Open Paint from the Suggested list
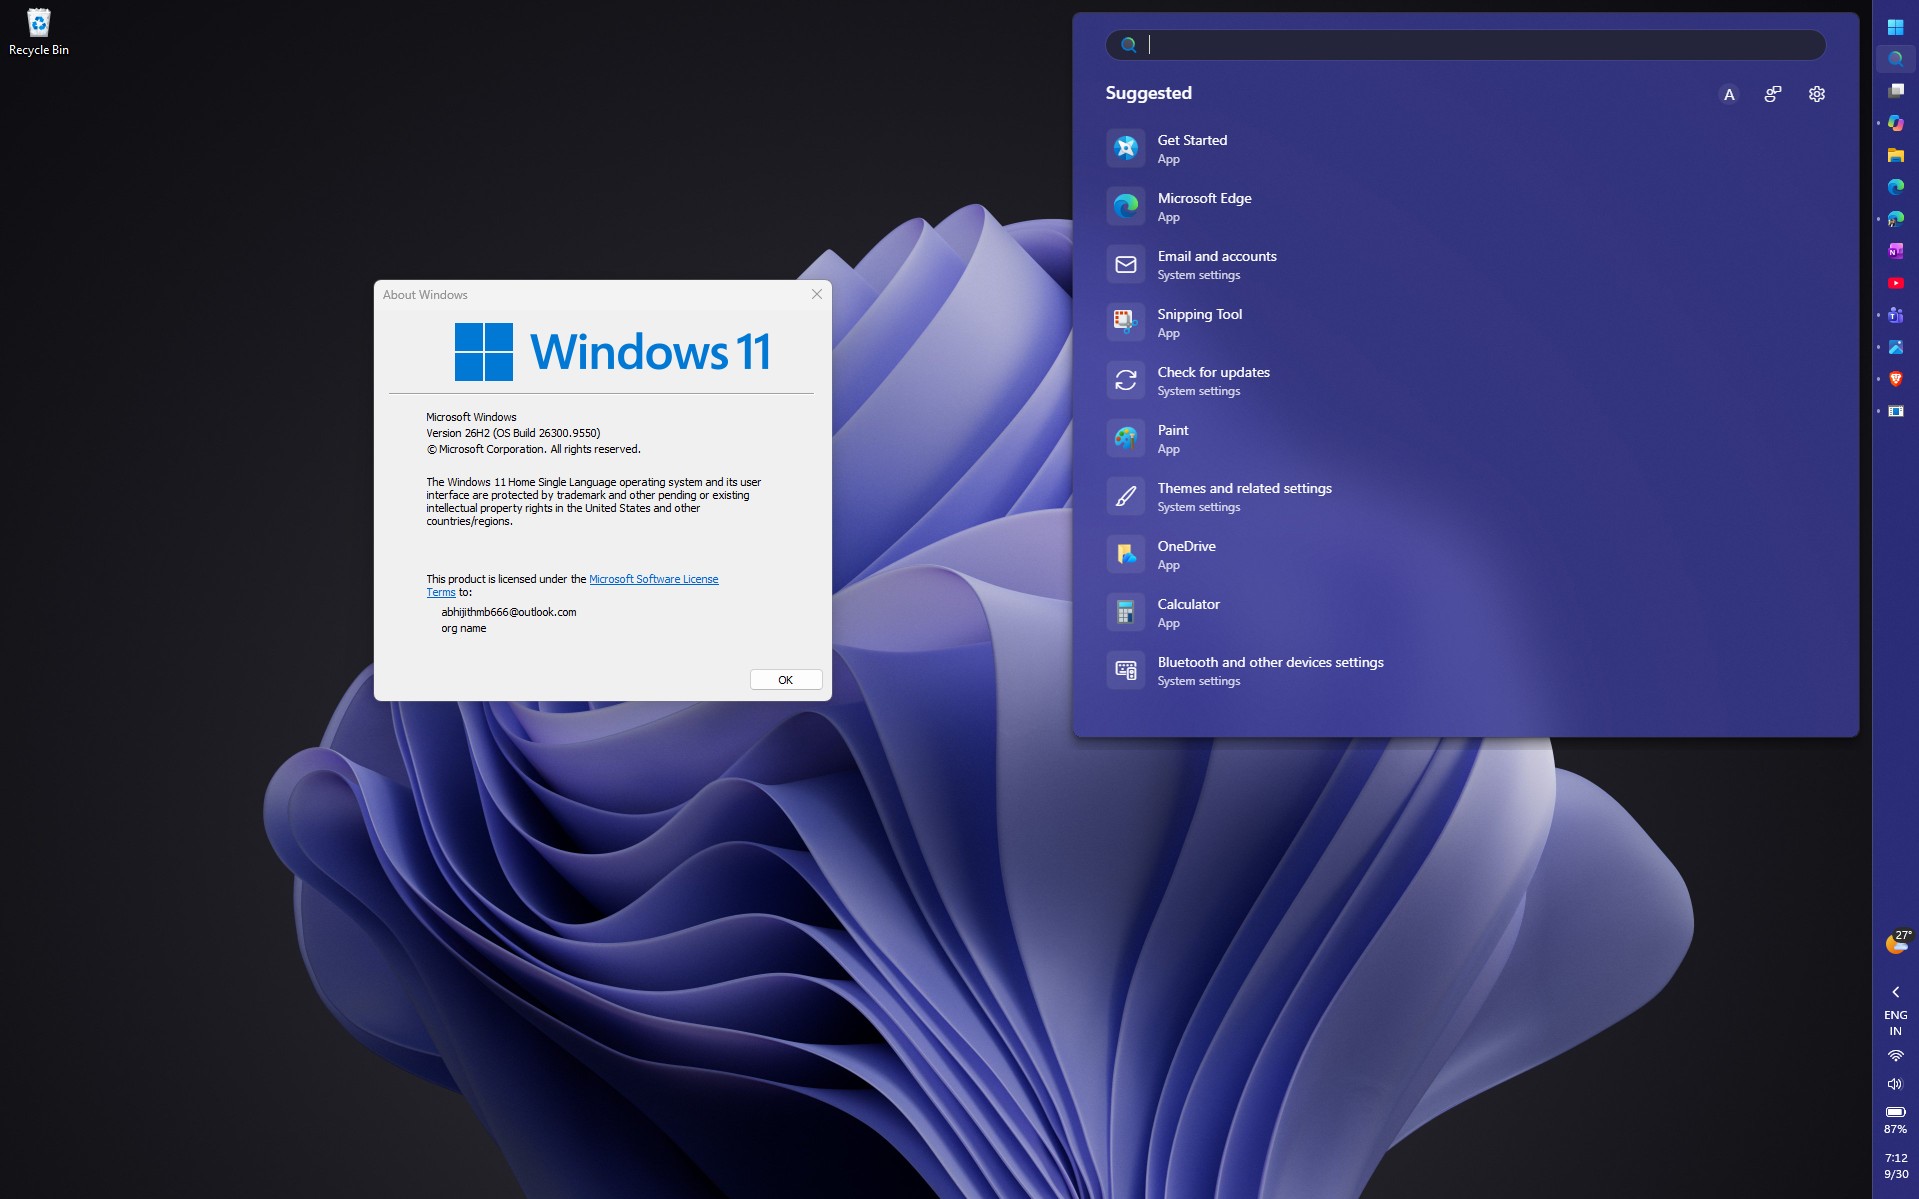 [x=1465, y=438]
